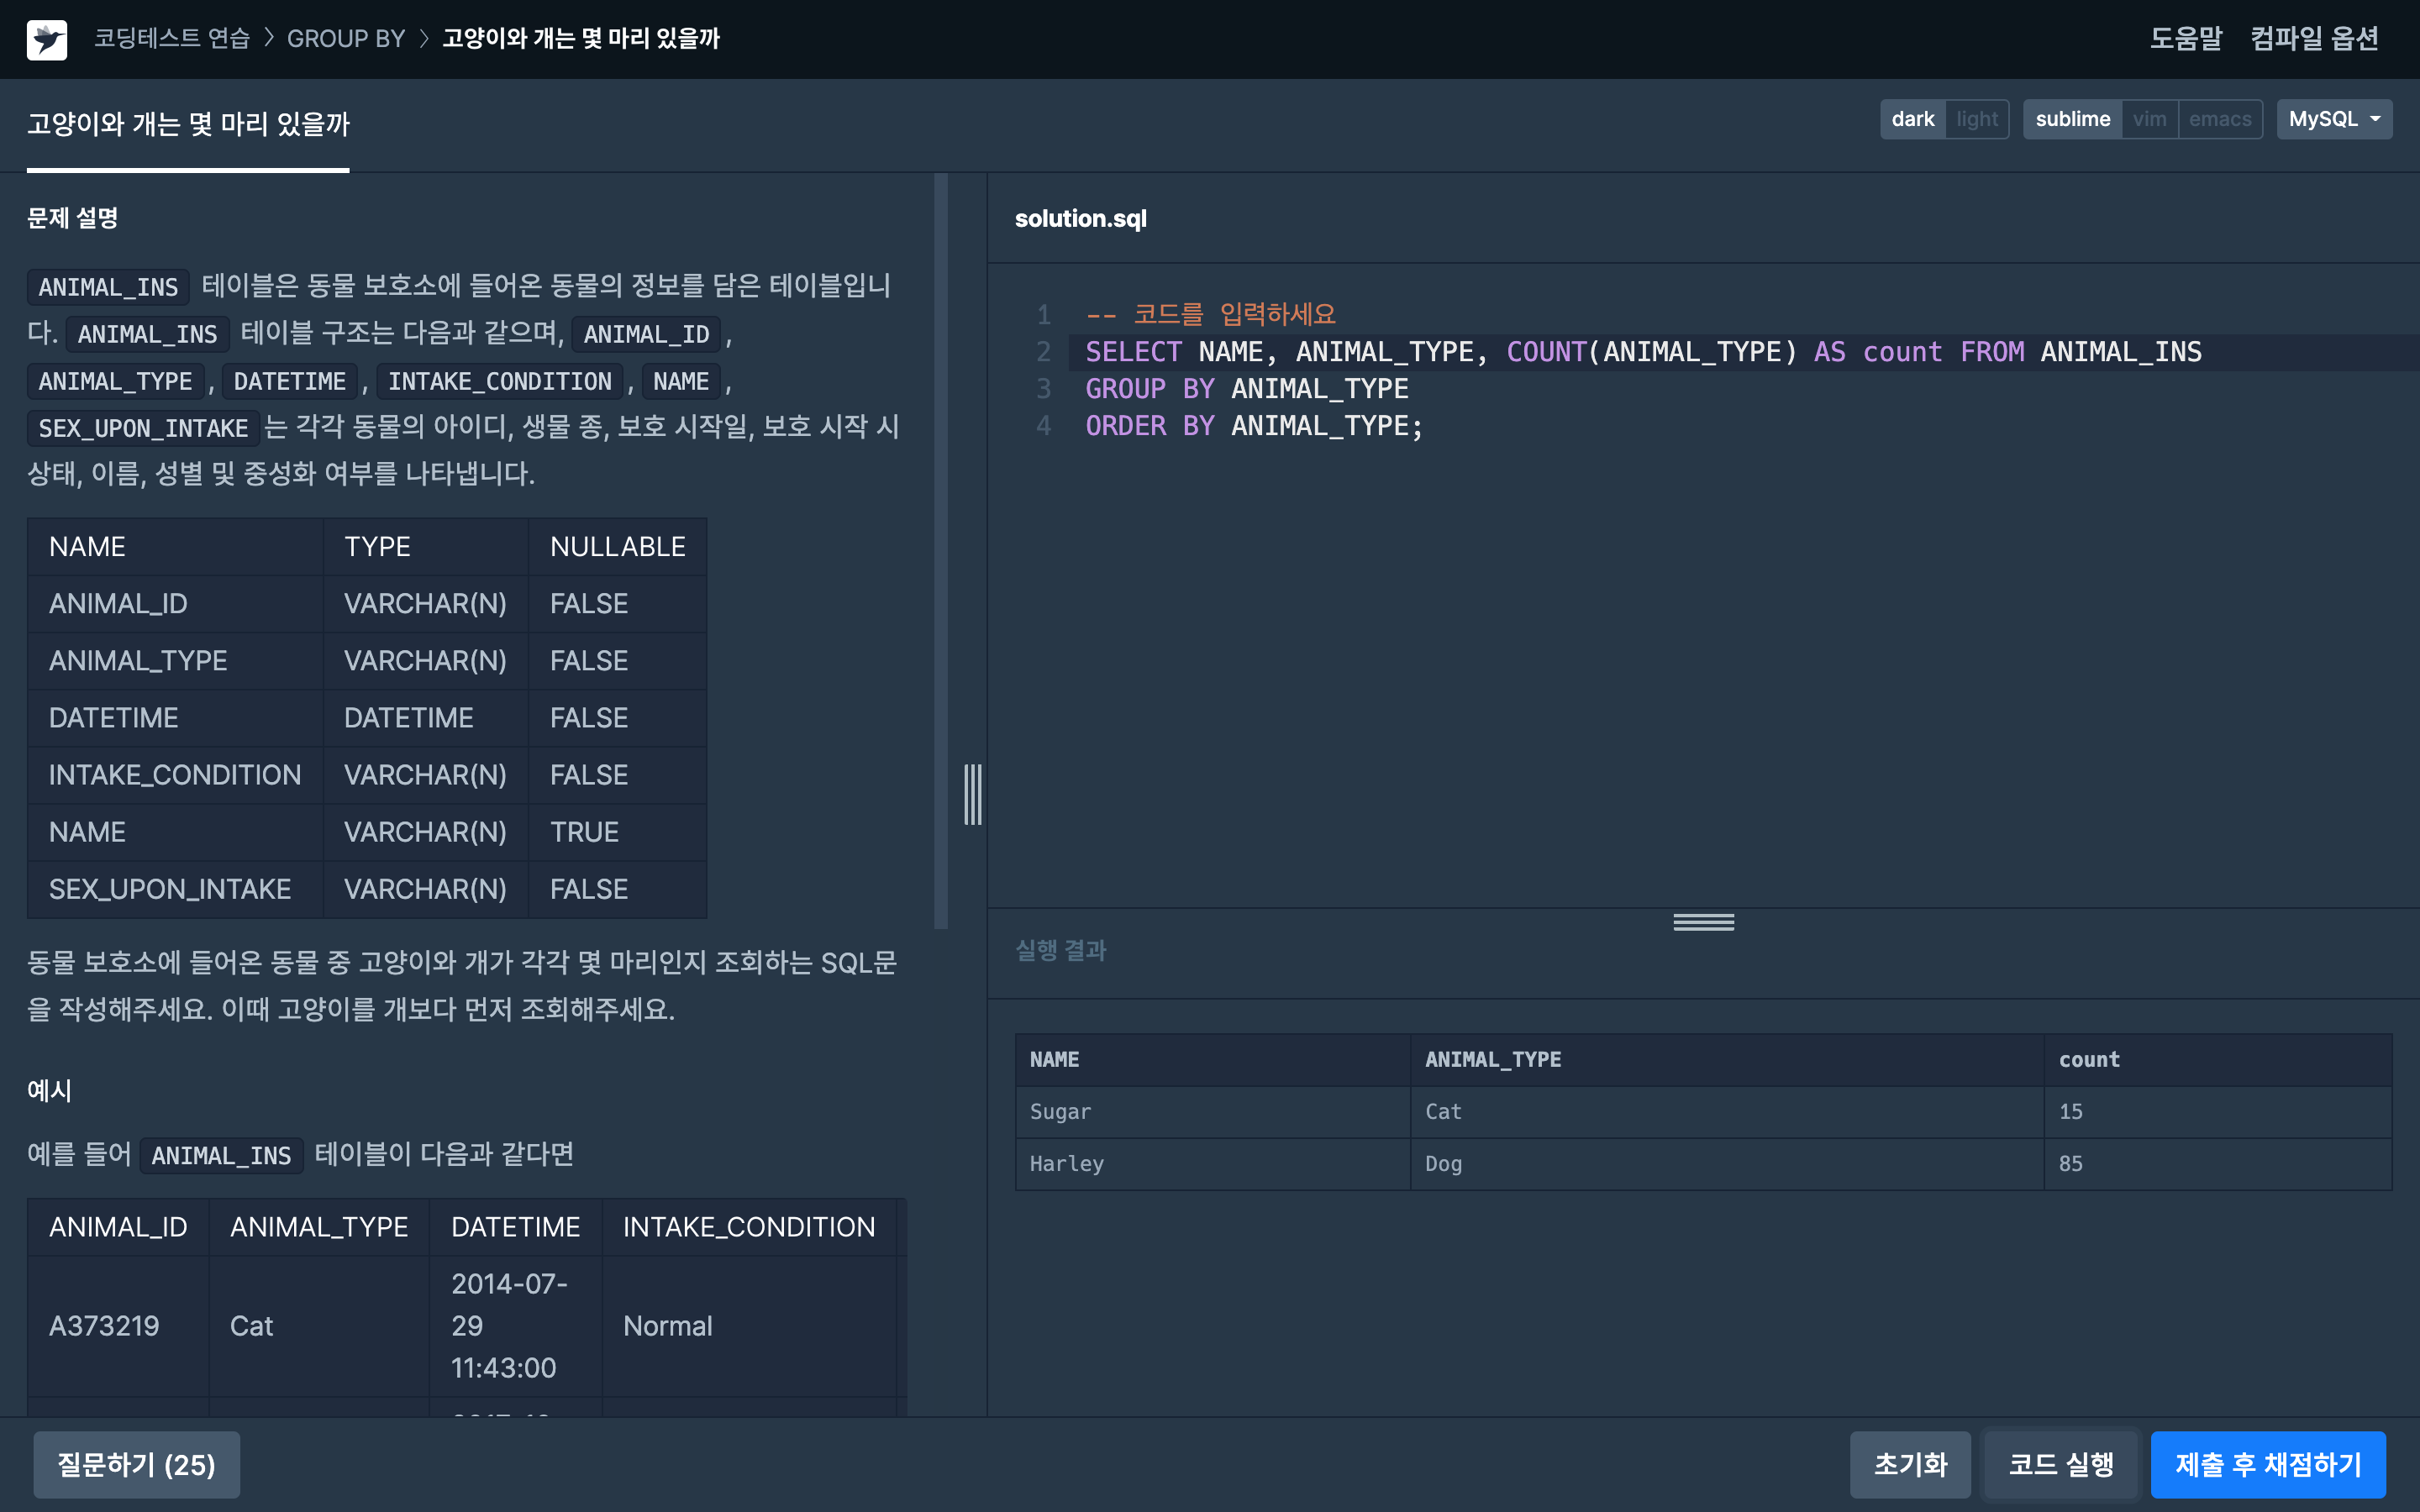Go to 코딩테스트 연습 breadcrumb link
Screen dimensions: 2420x1512
pos(171,39)
